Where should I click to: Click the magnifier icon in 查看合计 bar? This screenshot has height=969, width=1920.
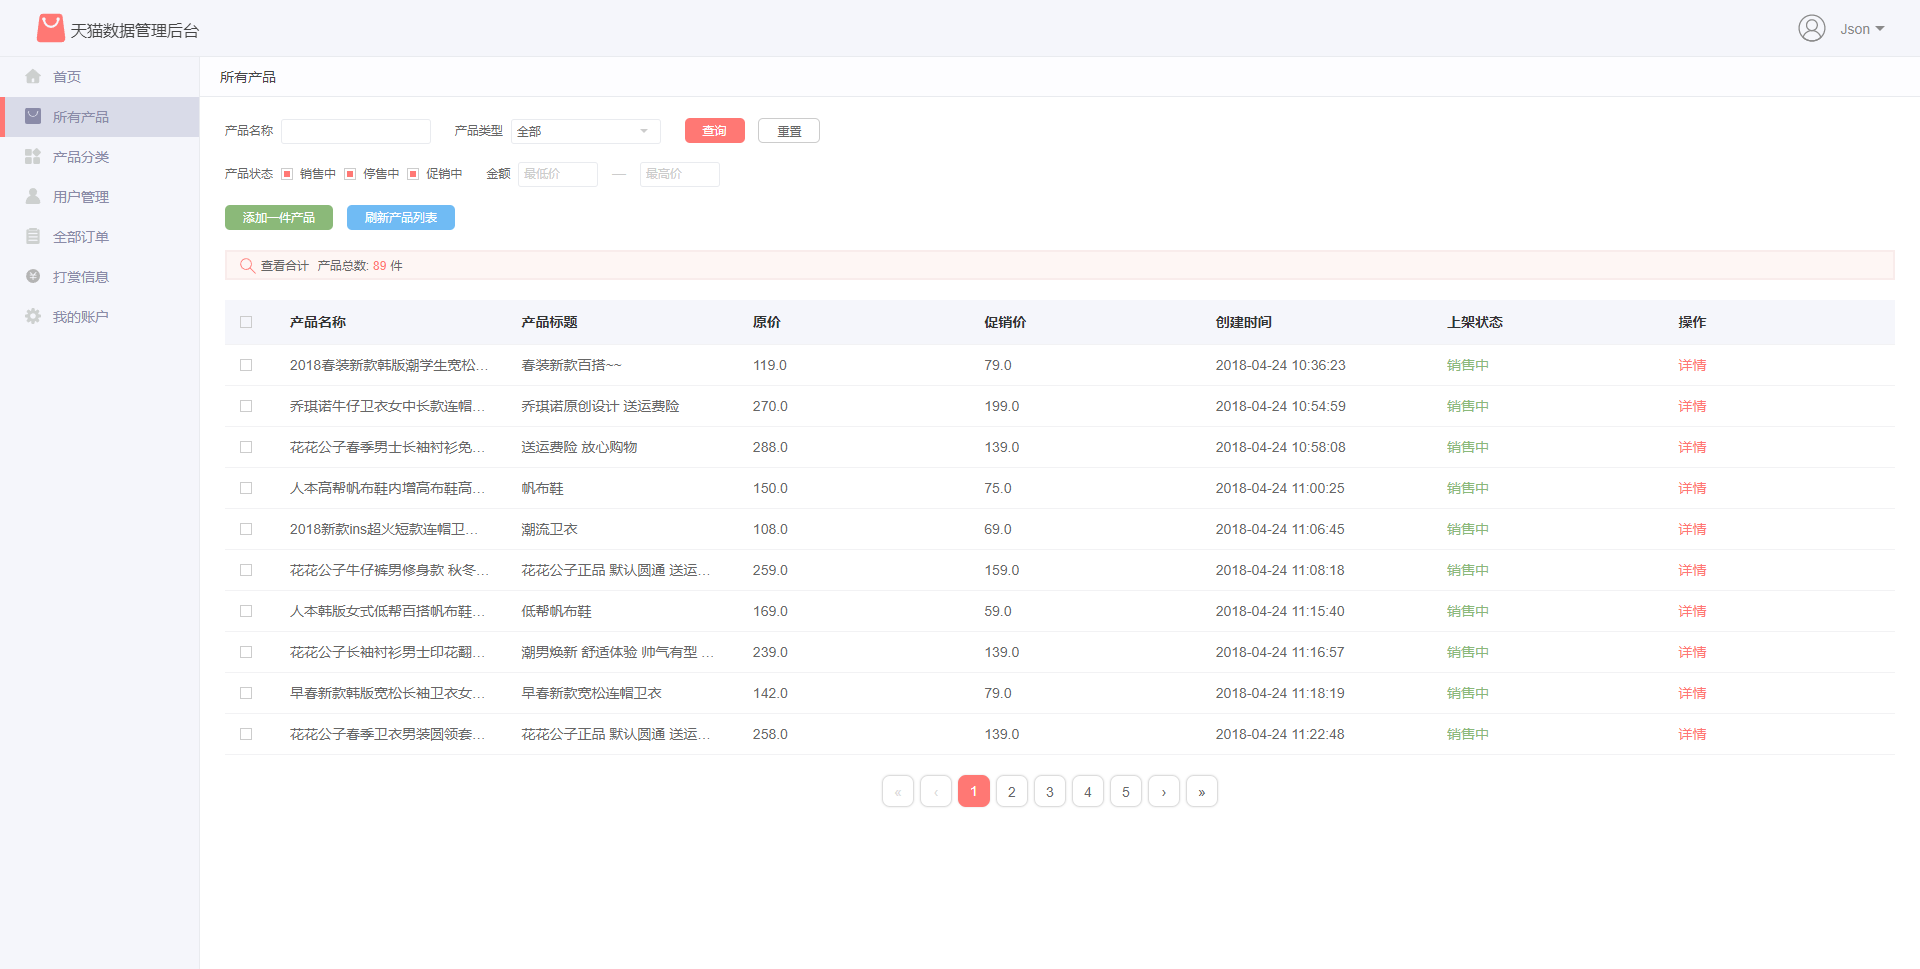247,265
